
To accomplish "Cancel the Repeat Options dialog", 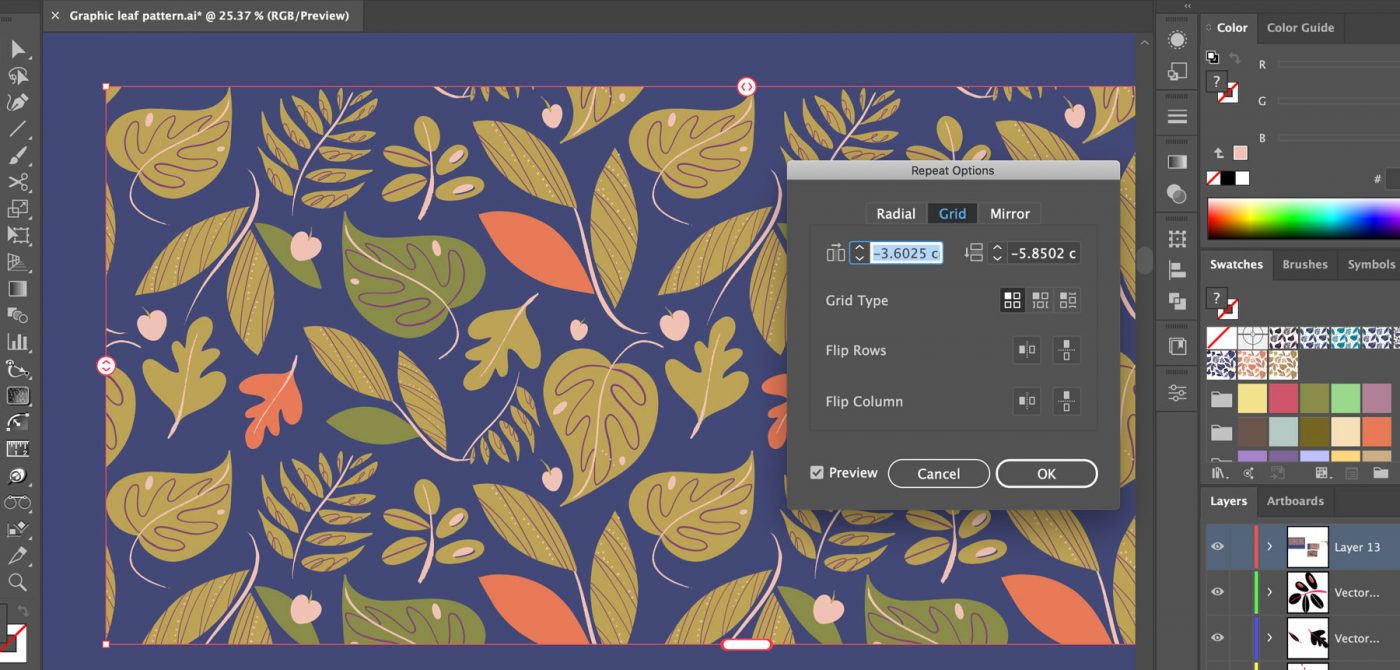I will click(938, 473).
